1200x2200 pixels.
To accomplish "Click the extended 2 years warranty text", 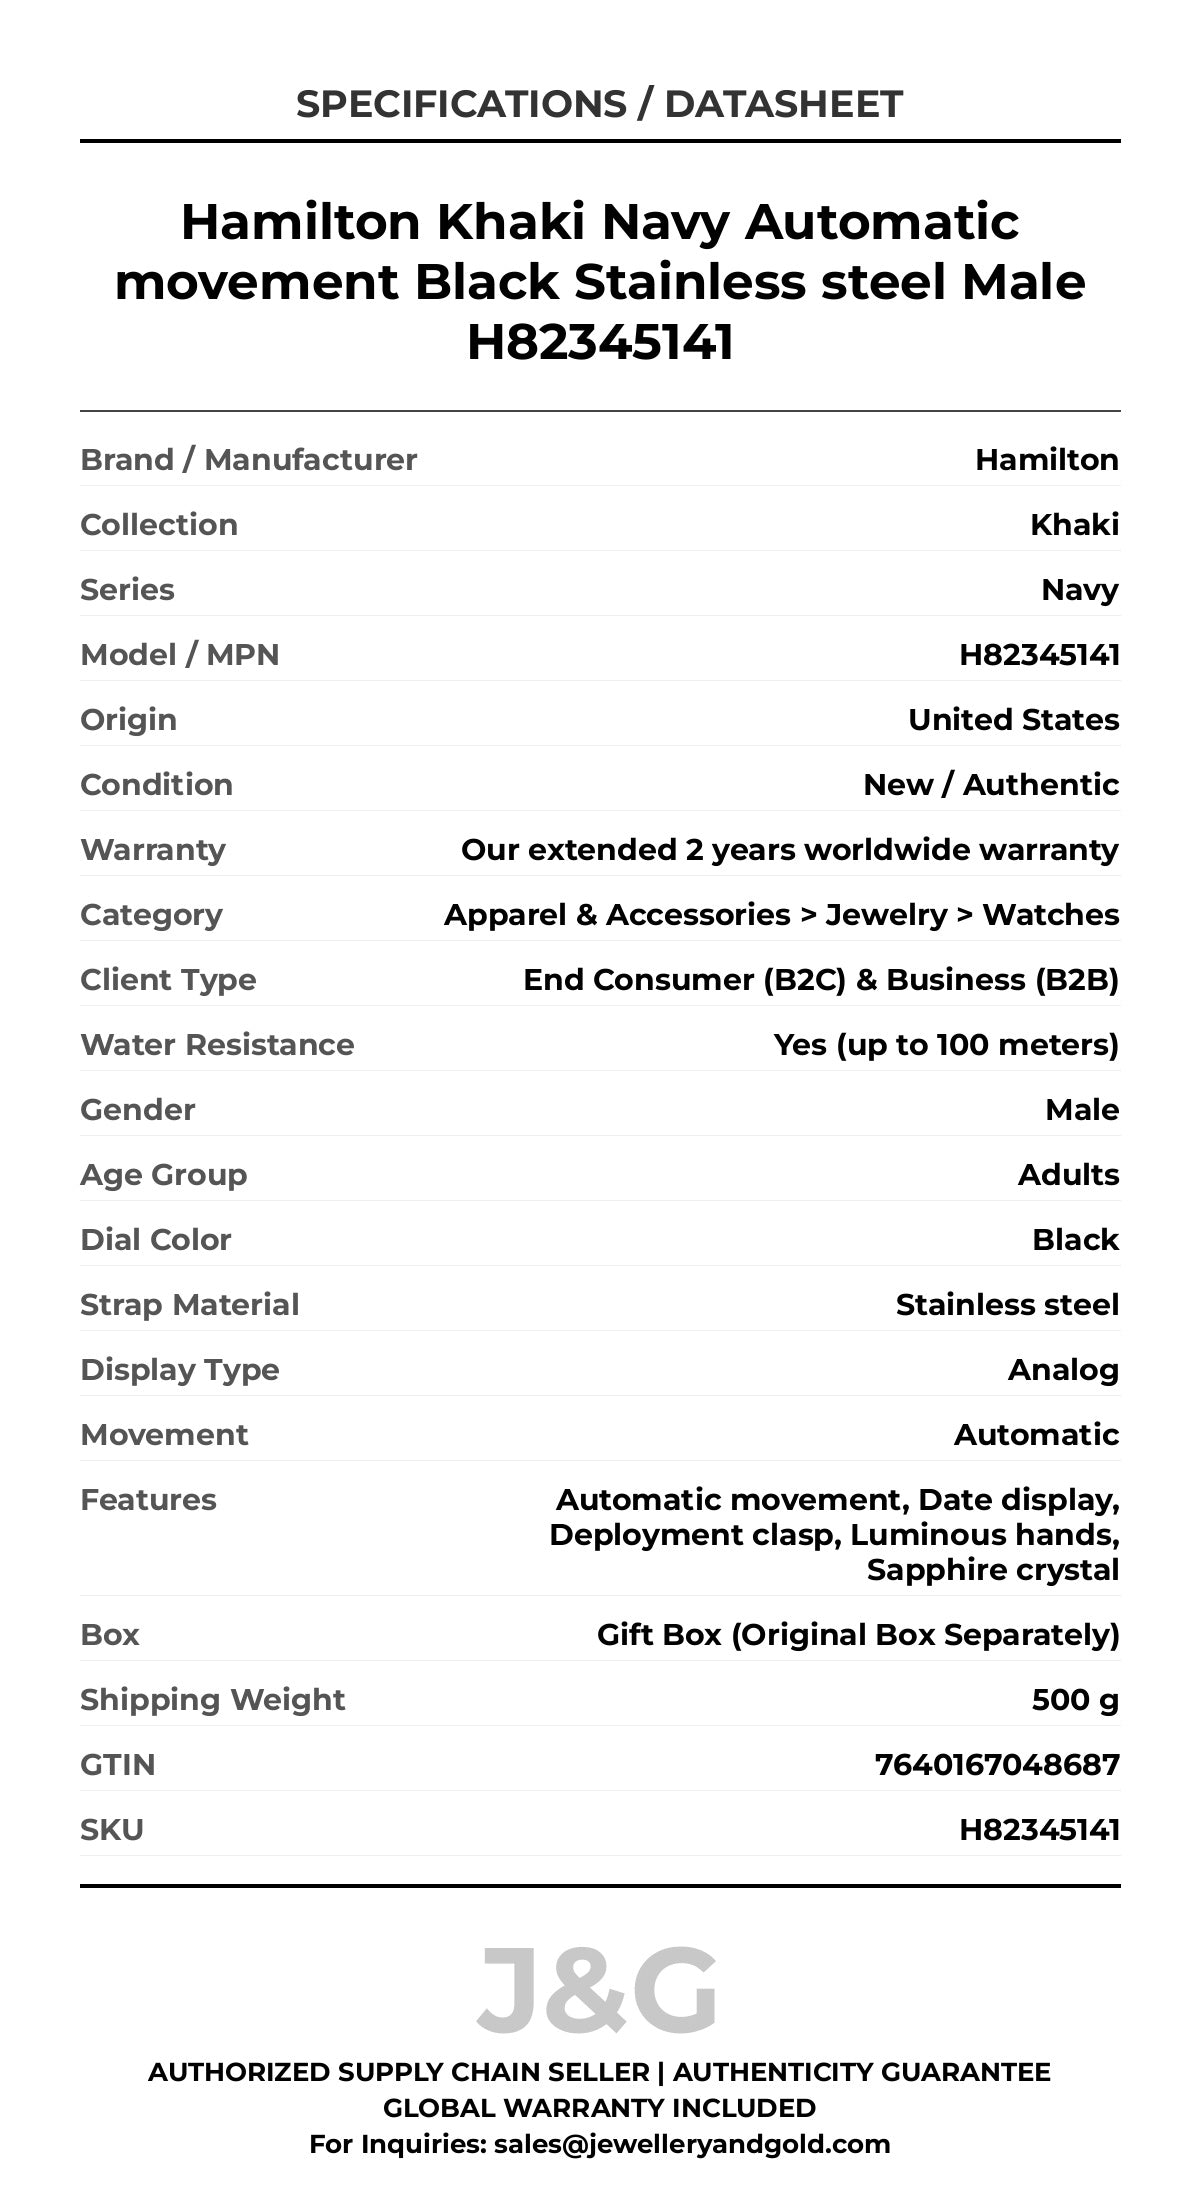I will (789, 849).
